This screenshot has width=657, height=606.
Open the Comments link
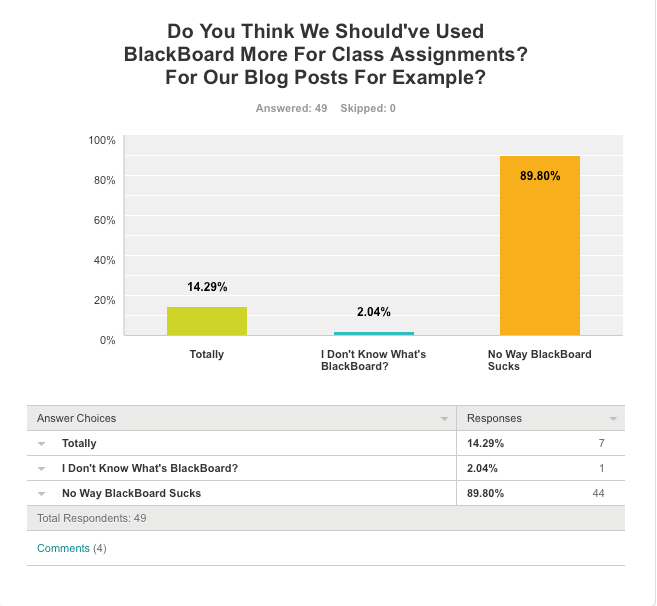[x=62, y=548]
